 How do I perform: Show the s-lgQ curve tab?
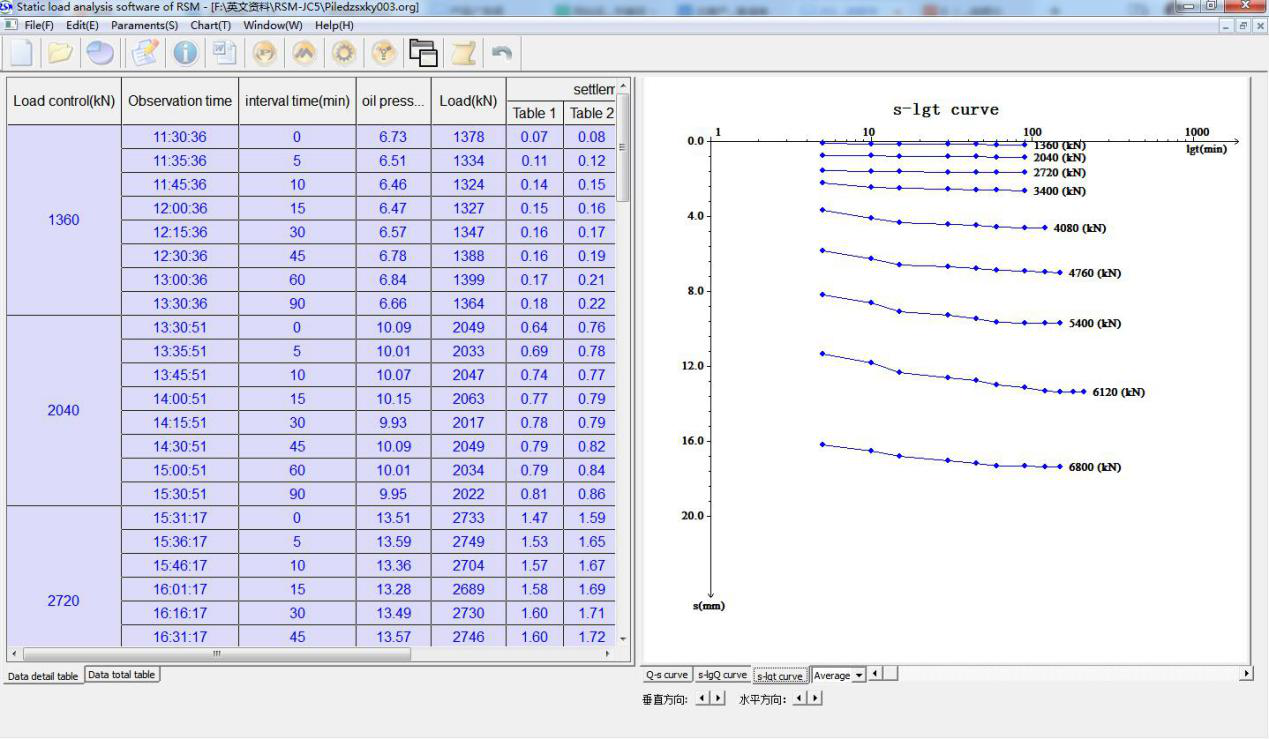(722, 676)
